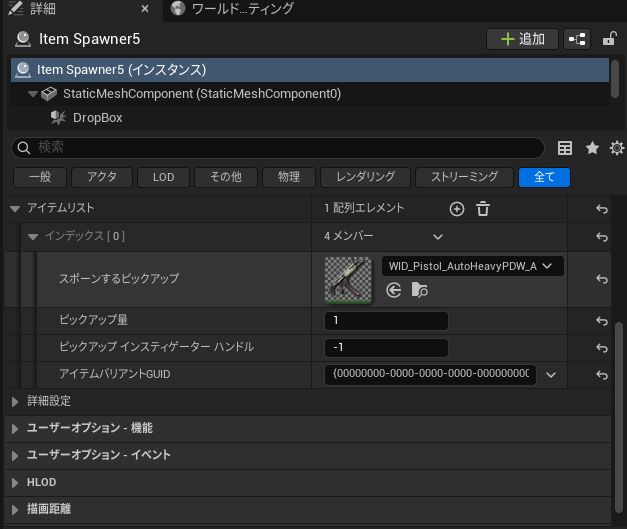Image resolution: width=627 pixels, height=529 pixels.
Task: Open the WID_Pistol_AutoHeavyPDW_A dropdown
Action: click(473, 266)
